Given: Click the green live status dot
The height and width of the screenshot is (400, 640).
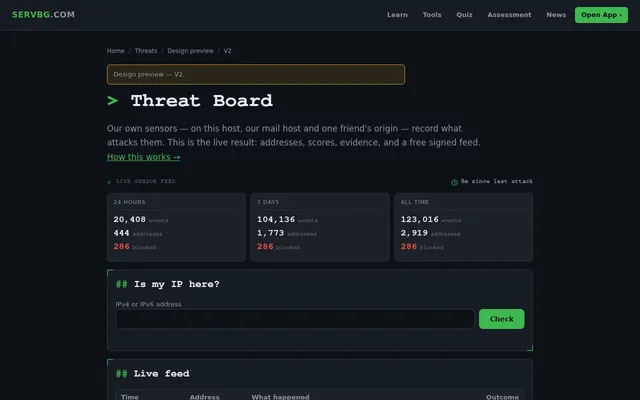Looking at the screenshot, I should 109,182.
